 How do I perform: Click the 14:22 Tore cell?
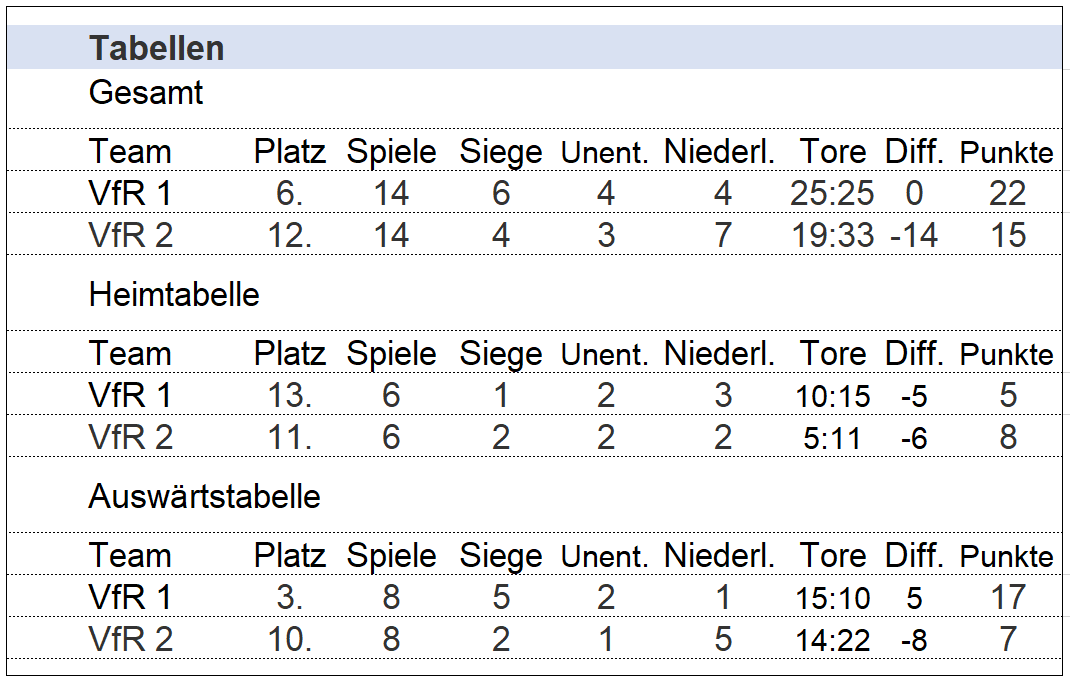pyautogui.click(x=833, y=641)
